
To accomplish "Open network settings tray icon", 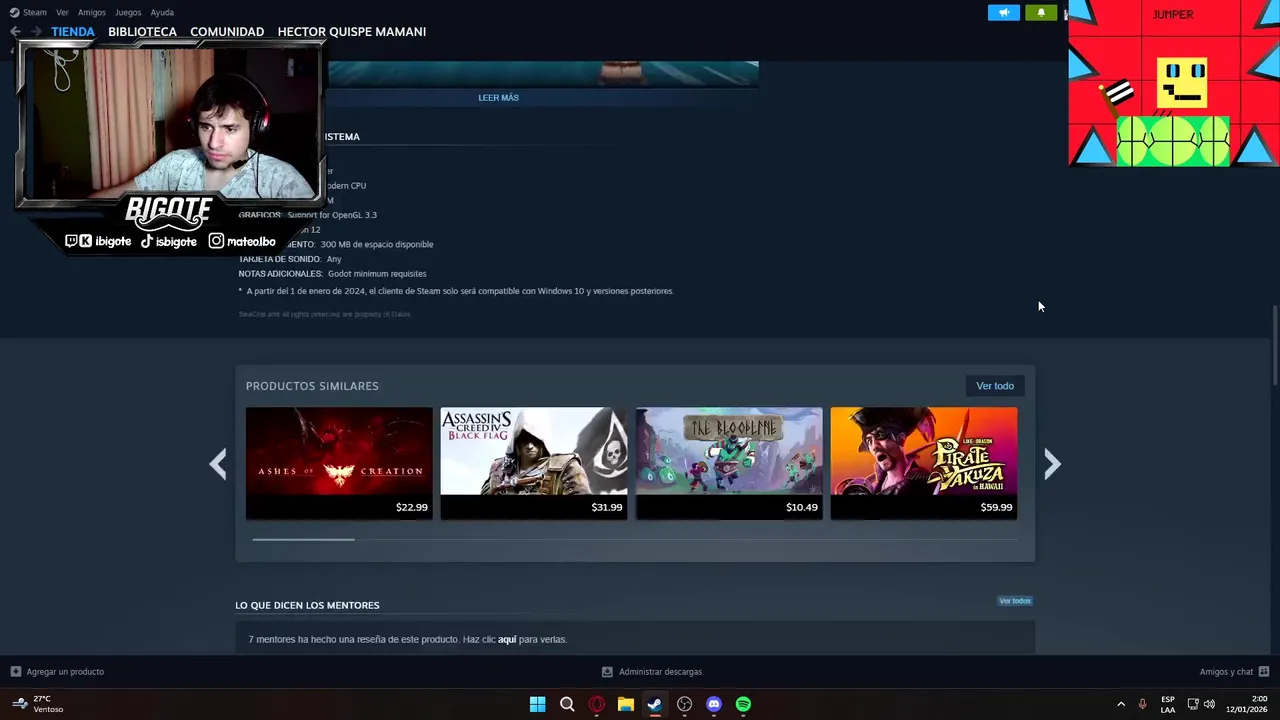I will click(x=1193, y=704).
